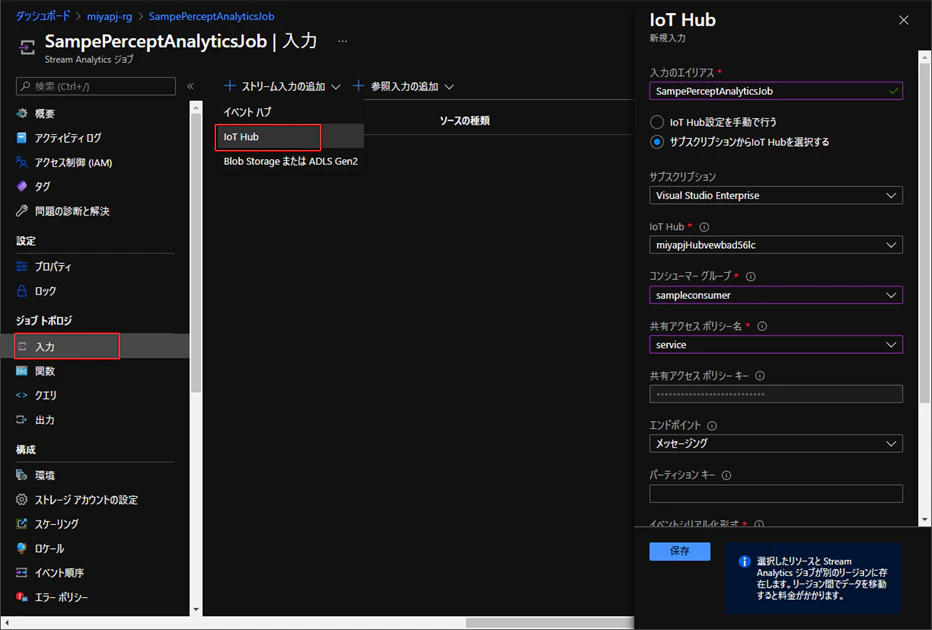
Task: Choose IoT Hub from input menu
Action: pos(289,137)
